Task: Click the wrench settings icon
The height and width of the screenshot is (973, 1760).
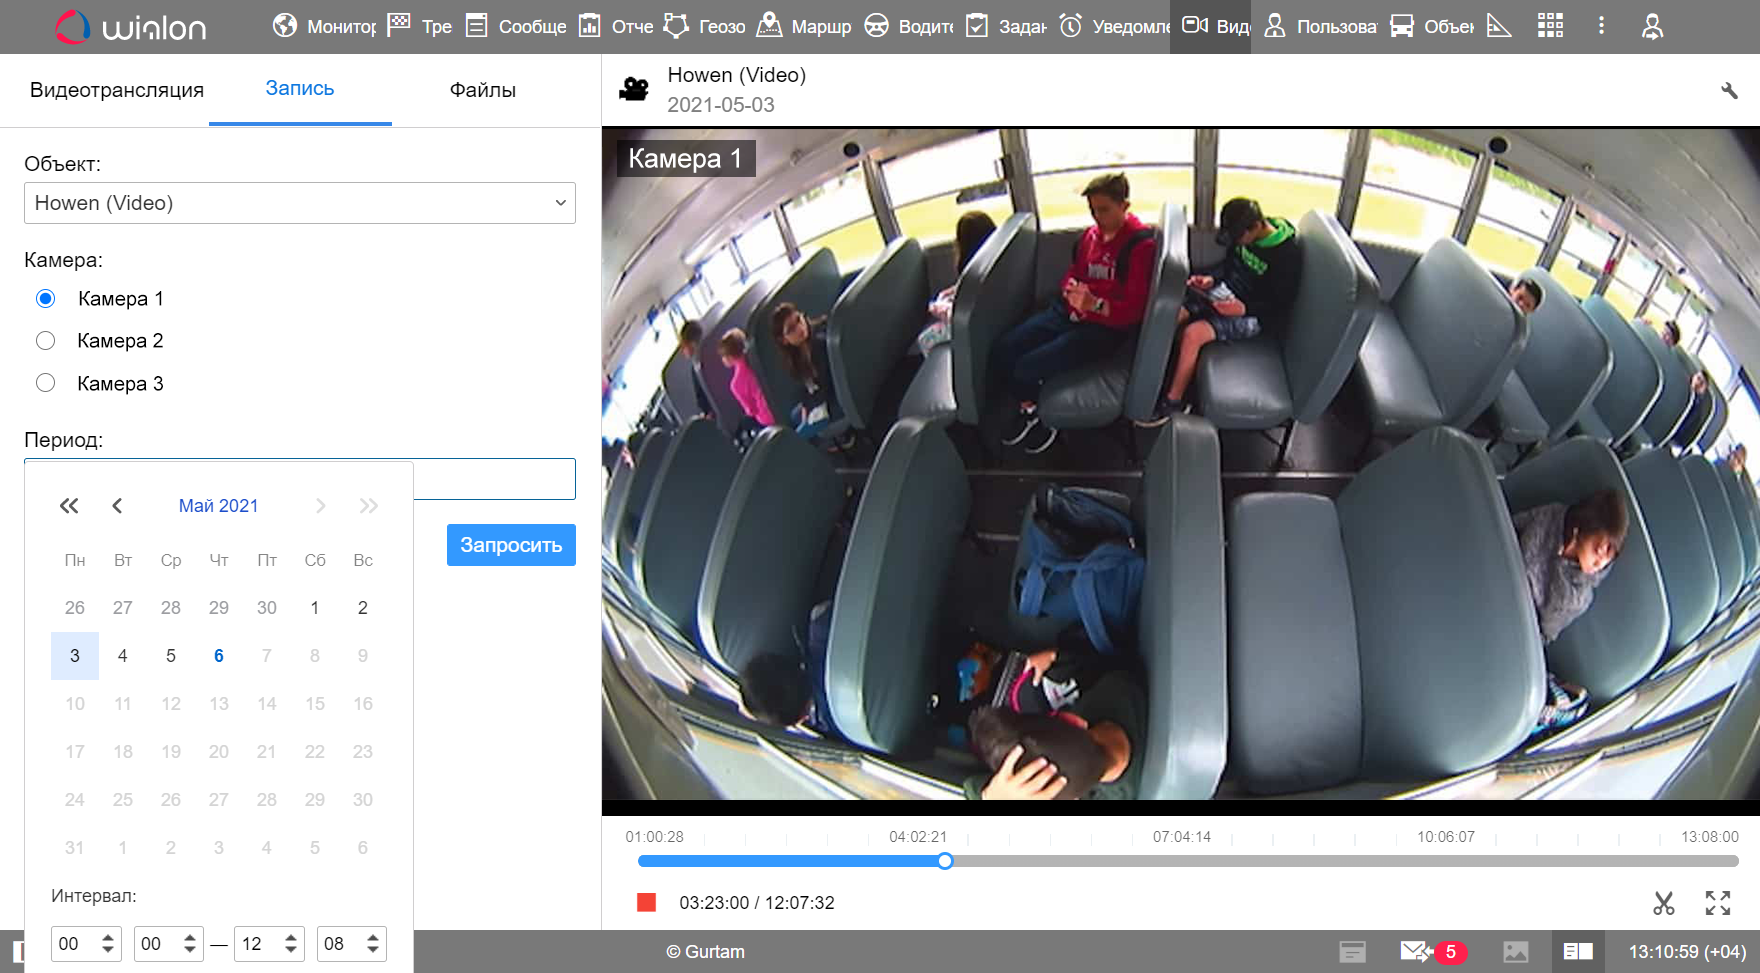Action: point(1729,91)
